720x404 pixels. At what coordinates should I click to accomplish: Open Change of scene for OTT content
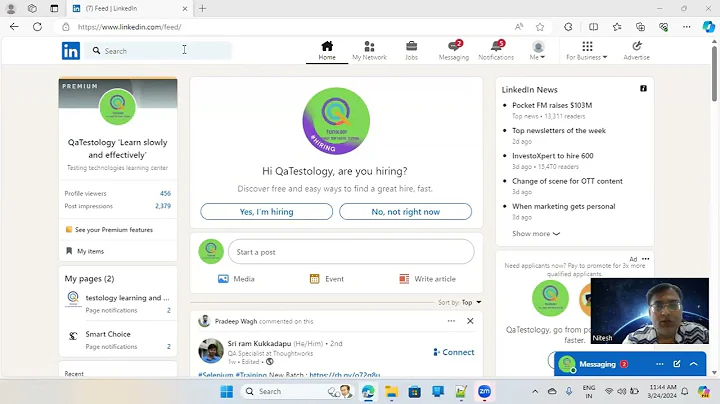[567, 181]
